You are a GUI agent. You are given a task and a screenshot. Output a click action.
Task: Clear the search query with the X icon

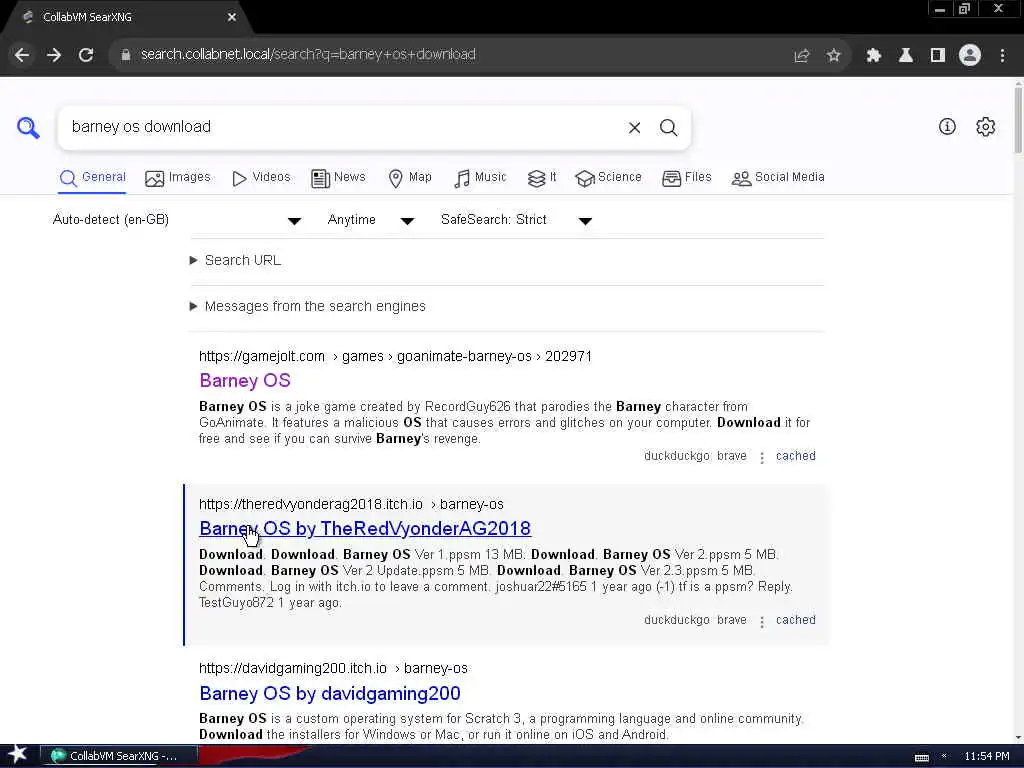(634, 128)
